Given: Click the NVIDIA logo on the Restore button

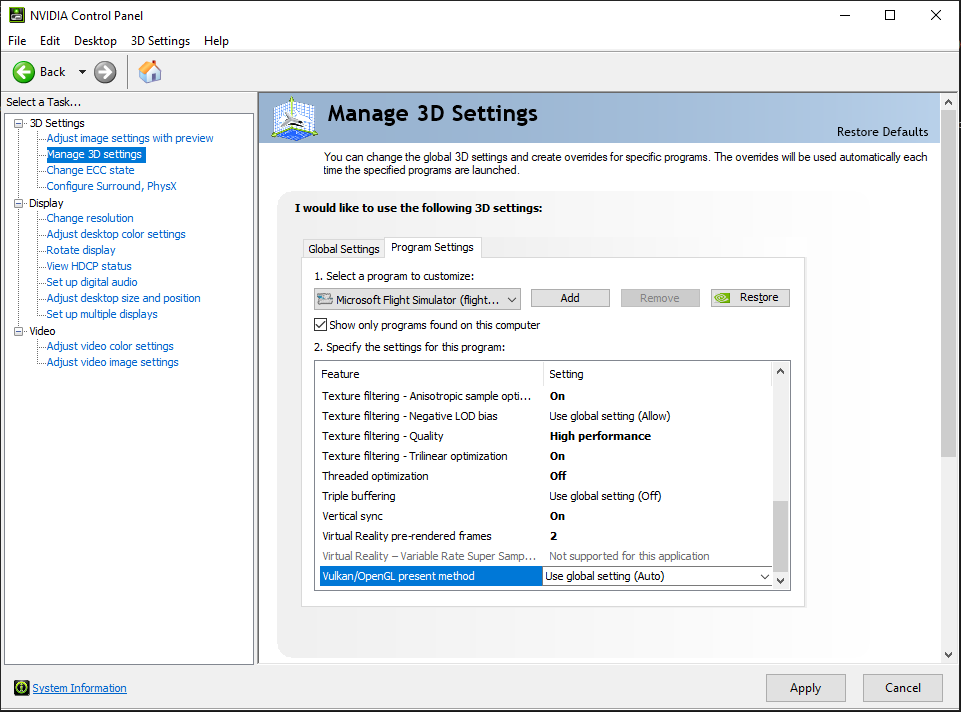Looking at the screenshot, I should [x=725, y=298].
